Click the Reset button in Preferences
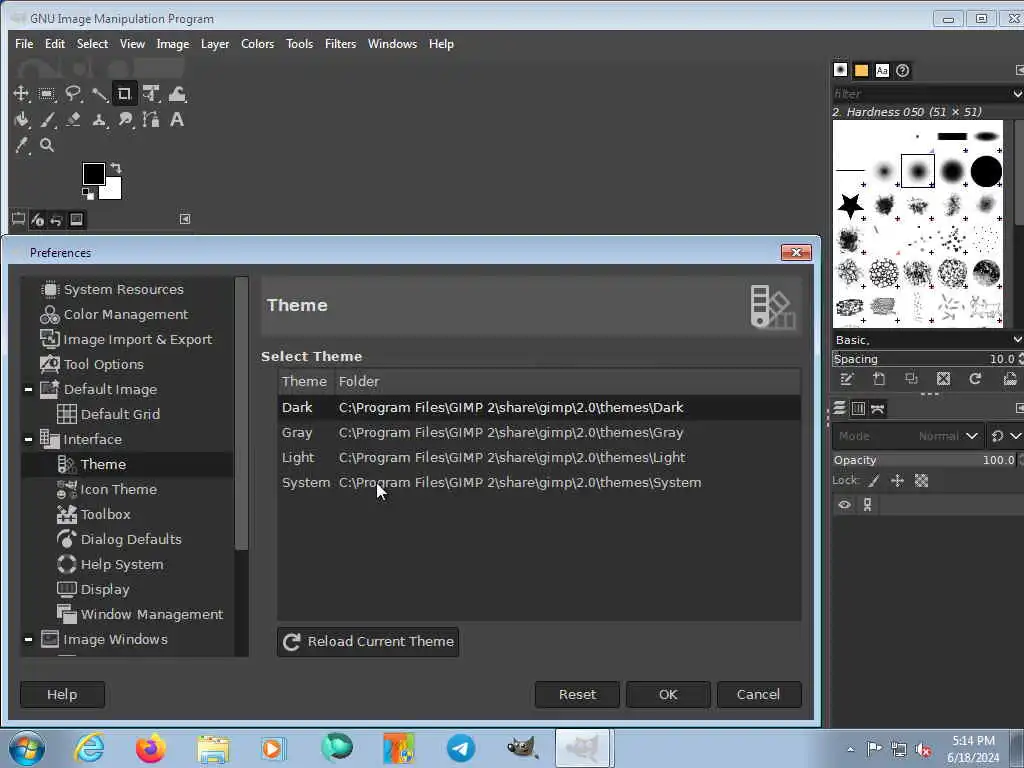1024x768 pixels. click(577, 694)
